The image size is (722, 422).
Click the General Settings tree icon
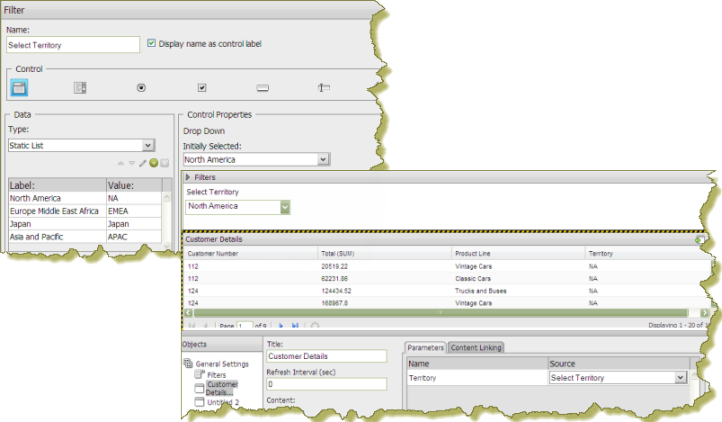[x=188, y=363]
